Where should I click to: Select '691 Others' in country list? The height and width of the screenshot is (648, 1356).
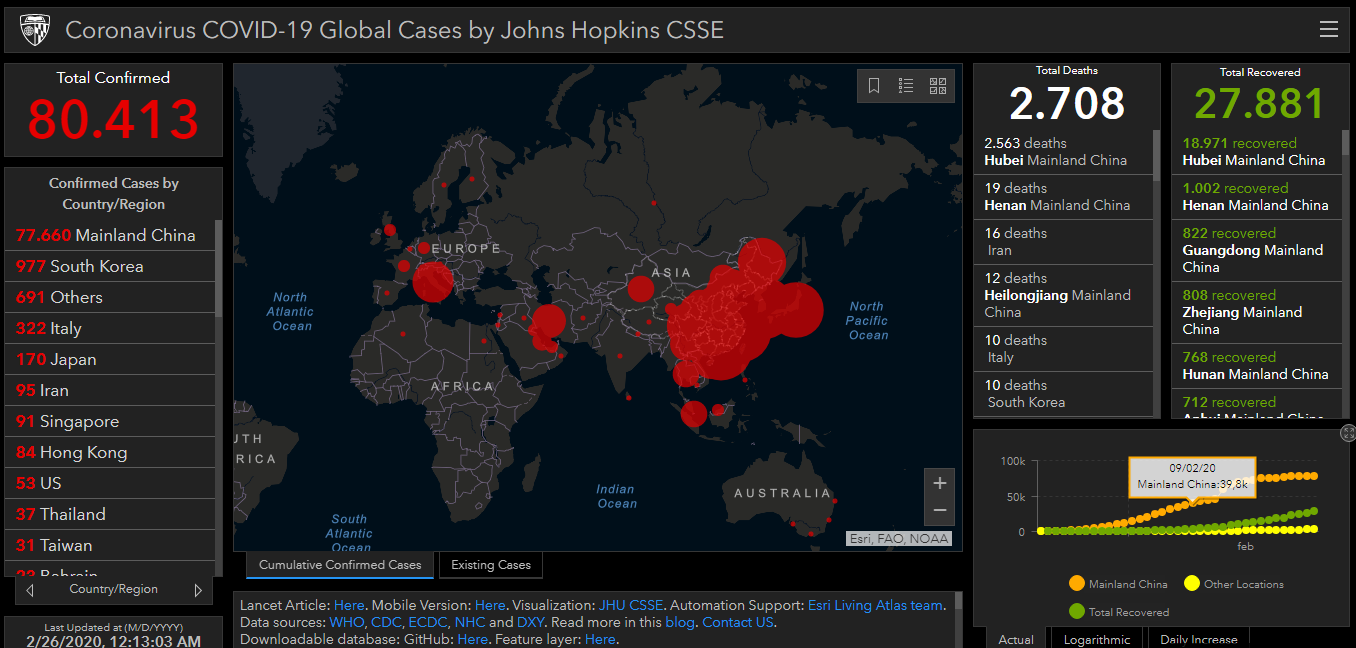110,297
